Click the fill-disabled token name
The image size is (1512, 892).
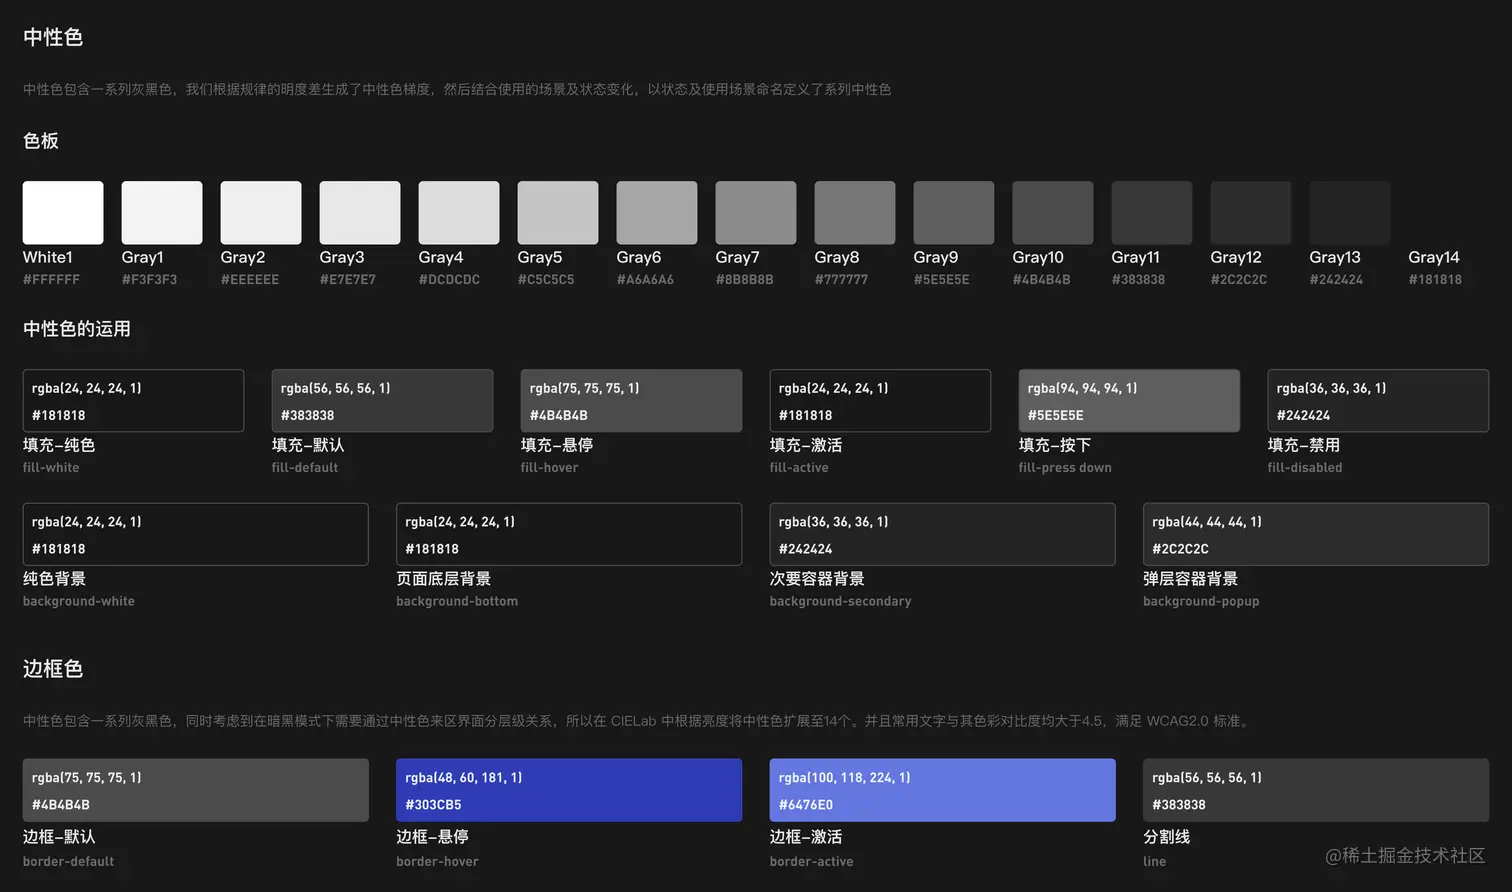click(x=1305, y=468)
